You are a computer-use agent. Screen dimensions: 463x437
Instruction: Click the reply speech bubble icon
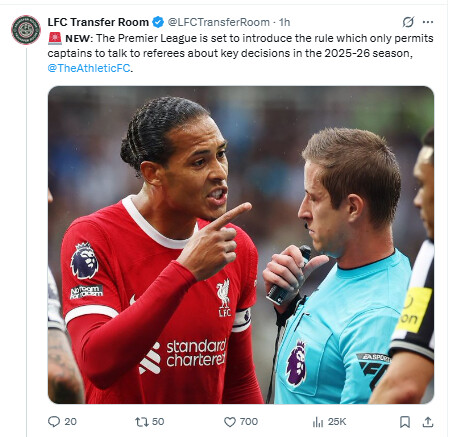[54, 422]
